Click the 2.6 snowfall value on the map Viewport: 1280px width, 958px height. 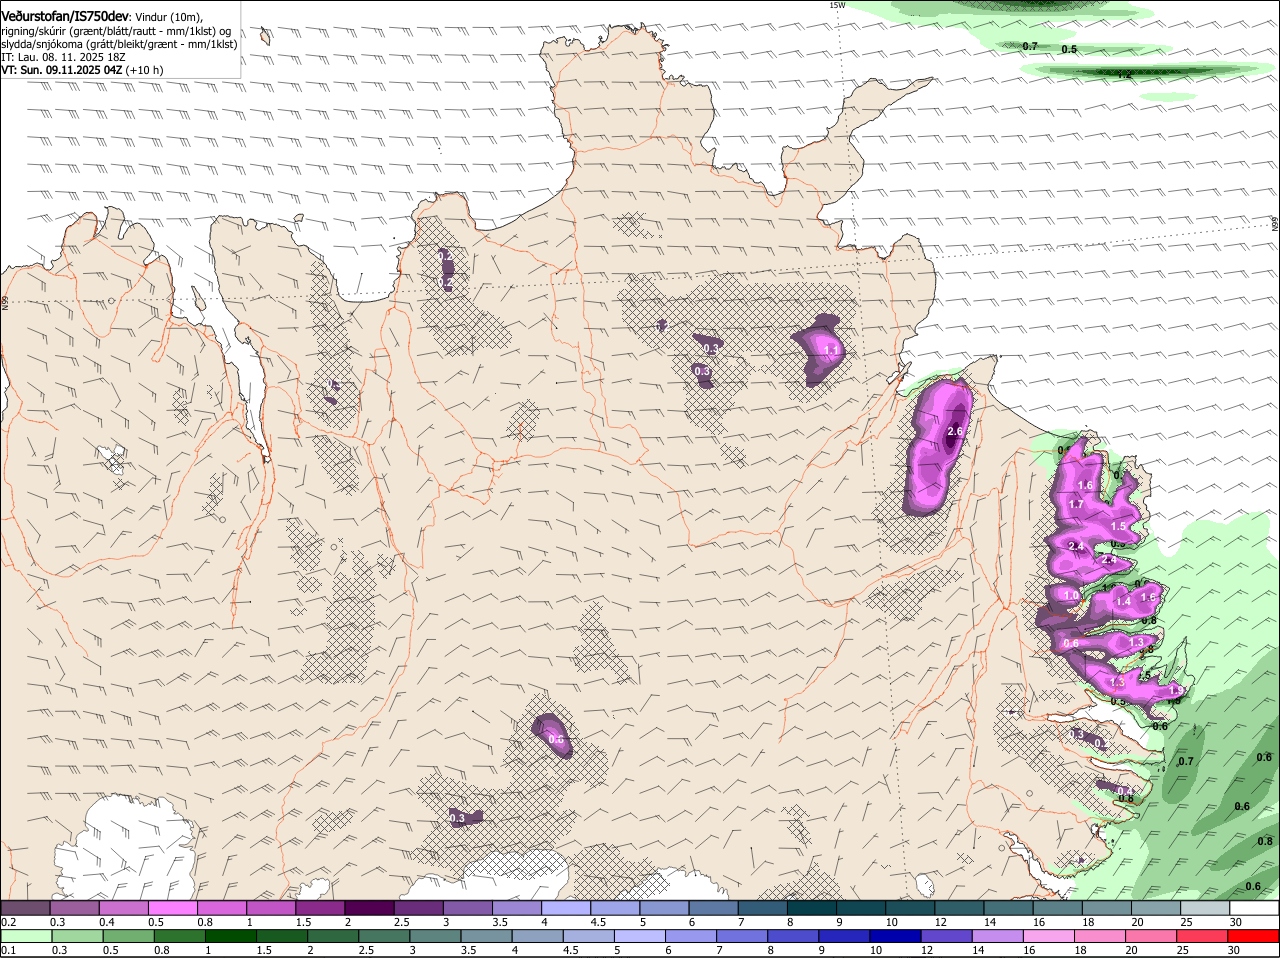click(954, 431)
